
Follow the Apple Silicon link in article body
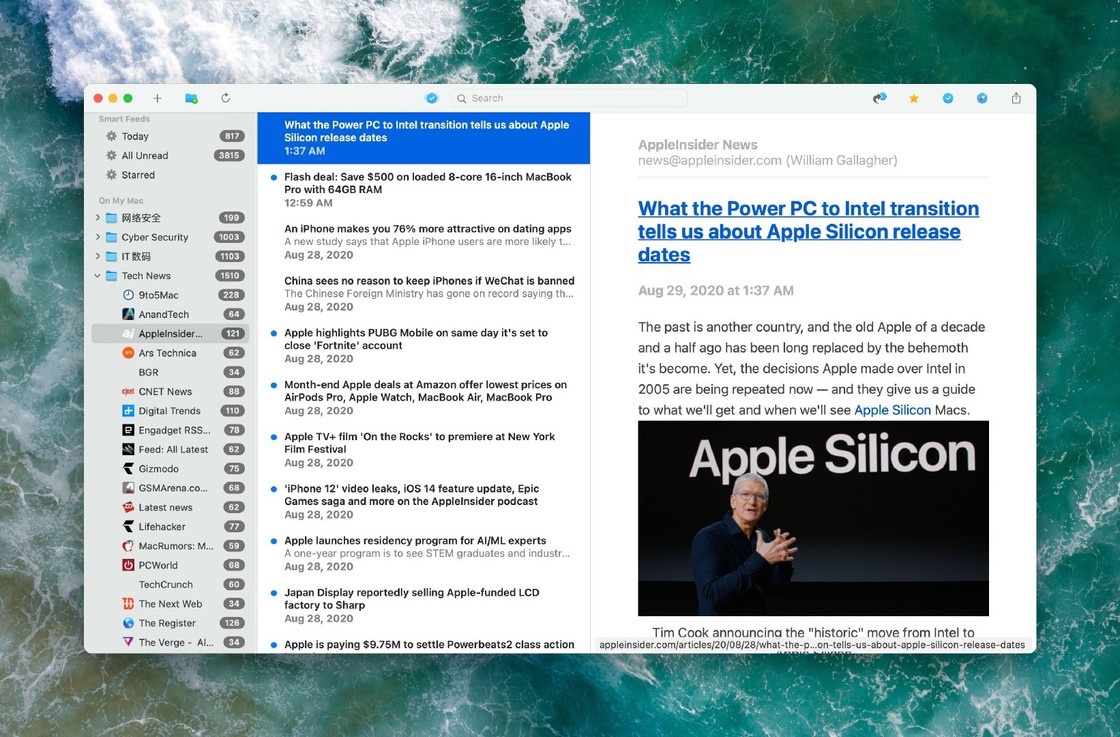(892, 410)
